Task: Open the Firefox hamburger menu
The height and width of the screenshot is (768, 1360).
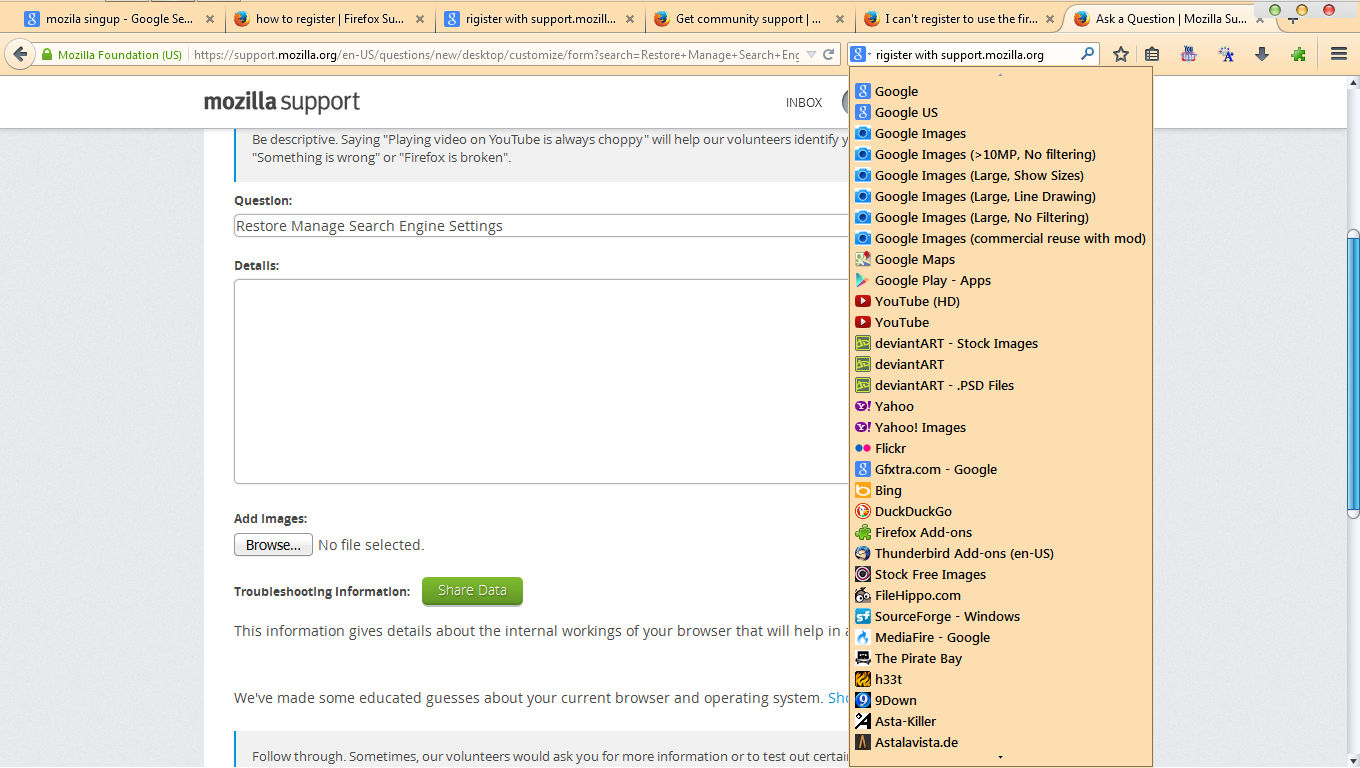Action: 1338,55
